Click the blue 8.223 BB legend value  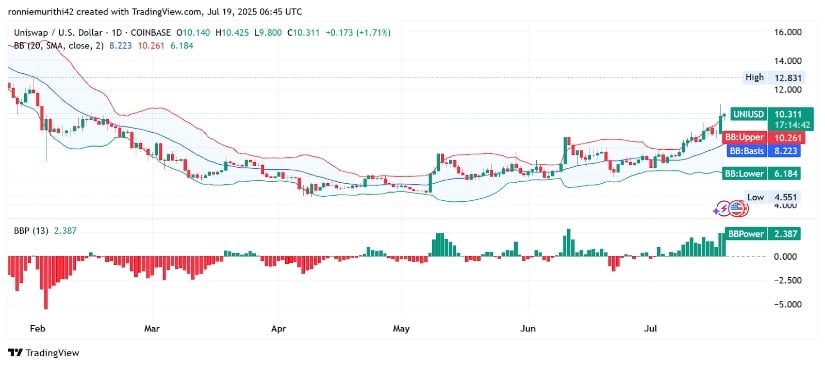120,46
